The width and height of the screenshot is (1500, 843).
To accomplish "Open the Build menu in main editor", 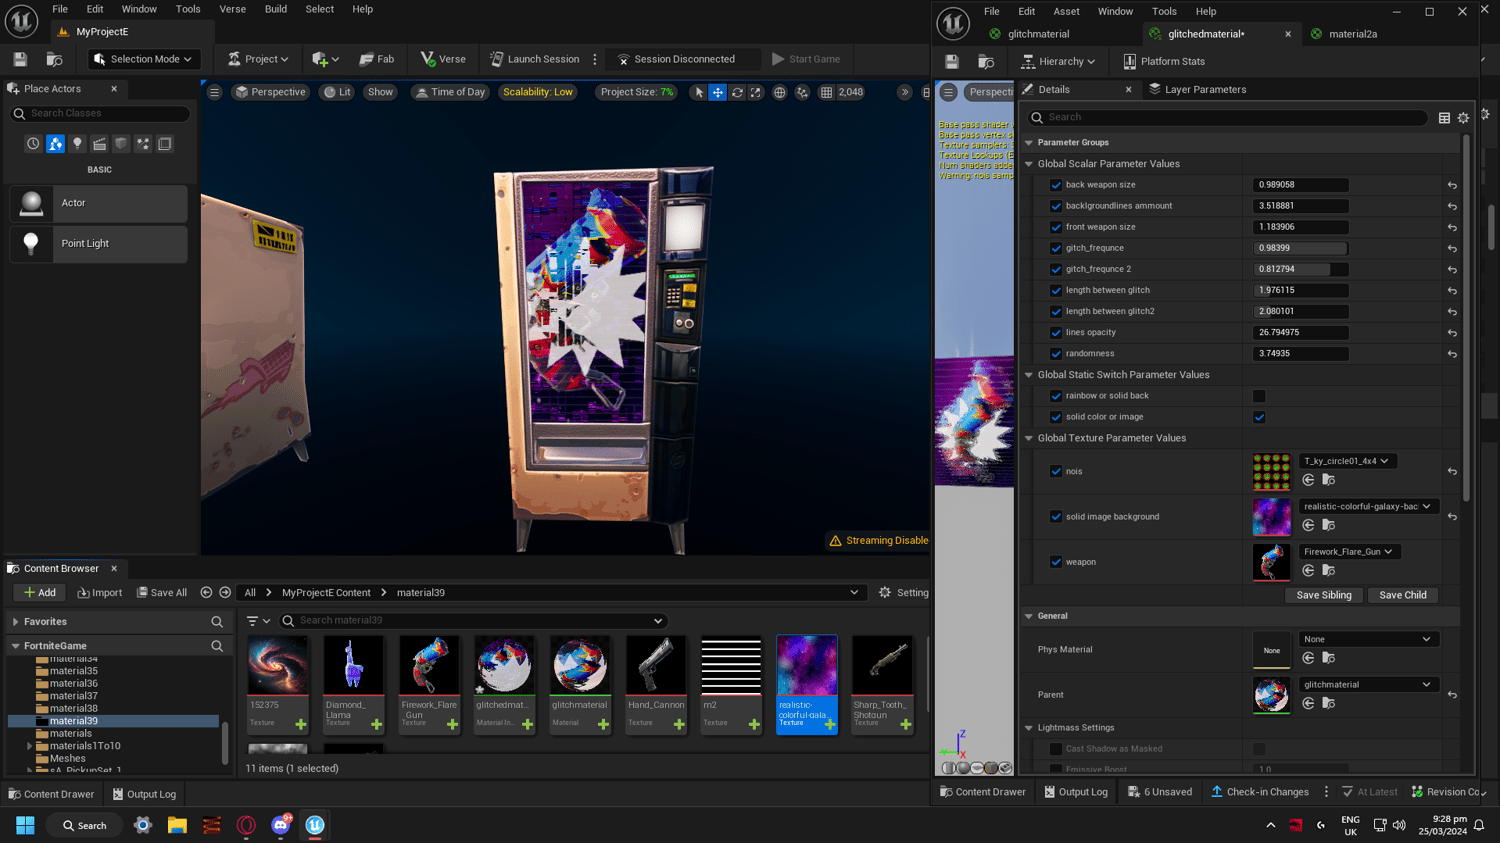I will [276, 9].
